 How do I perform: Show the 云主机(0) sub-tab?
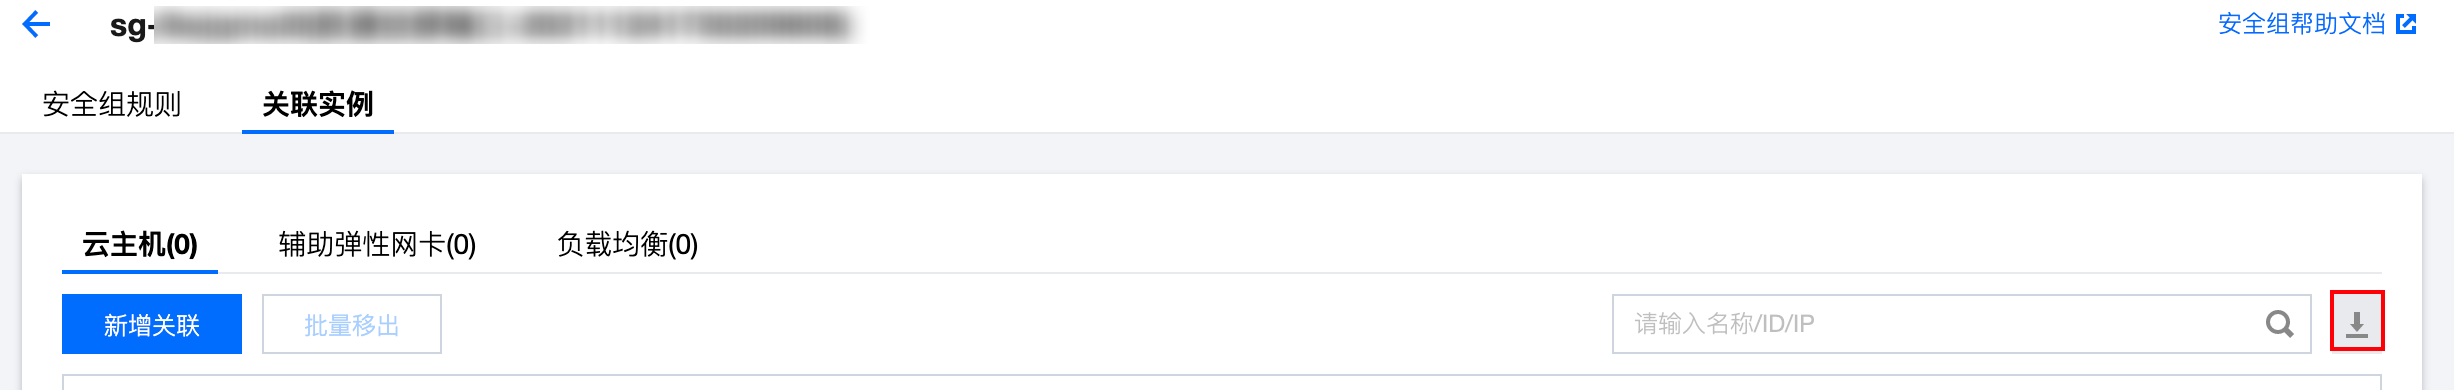140,244
